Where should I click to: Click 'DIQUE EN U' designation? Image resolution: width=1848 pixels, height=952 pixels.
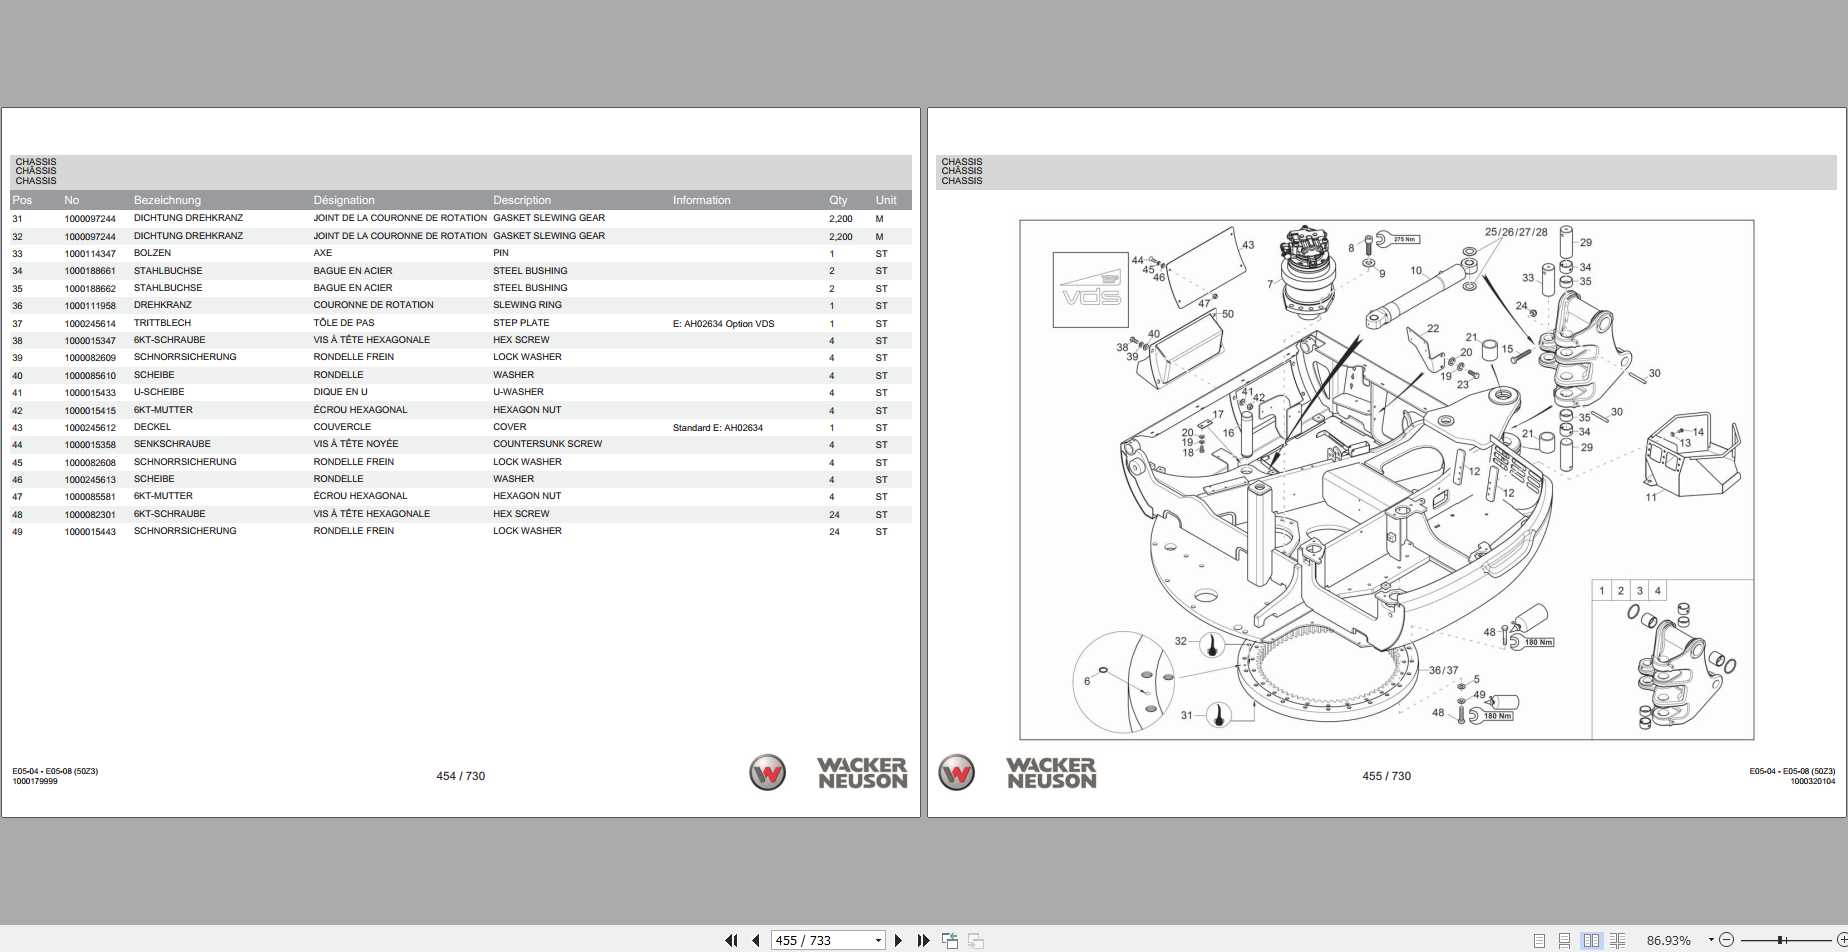click(x=340, y=392)
